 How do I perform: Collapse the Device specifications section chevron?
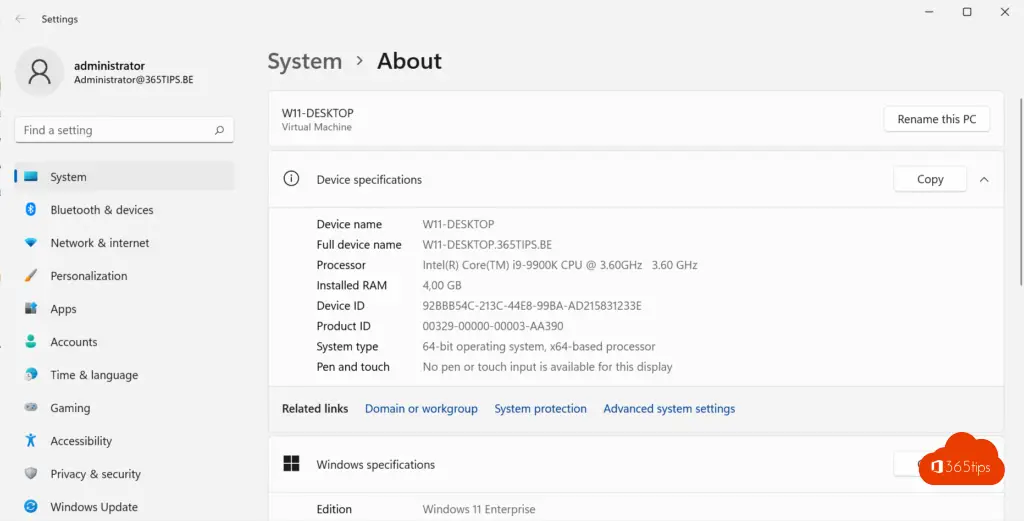[x=984, y=180]
